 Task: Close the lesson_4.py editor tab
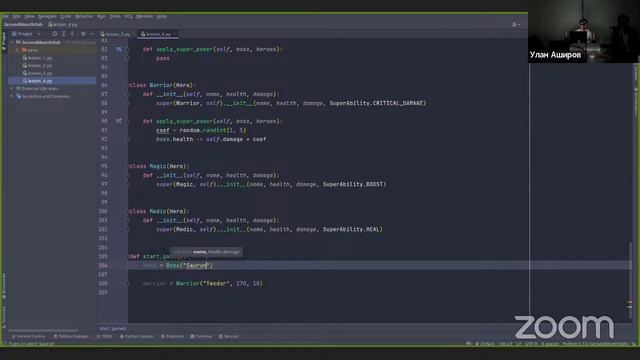[175, 34]
